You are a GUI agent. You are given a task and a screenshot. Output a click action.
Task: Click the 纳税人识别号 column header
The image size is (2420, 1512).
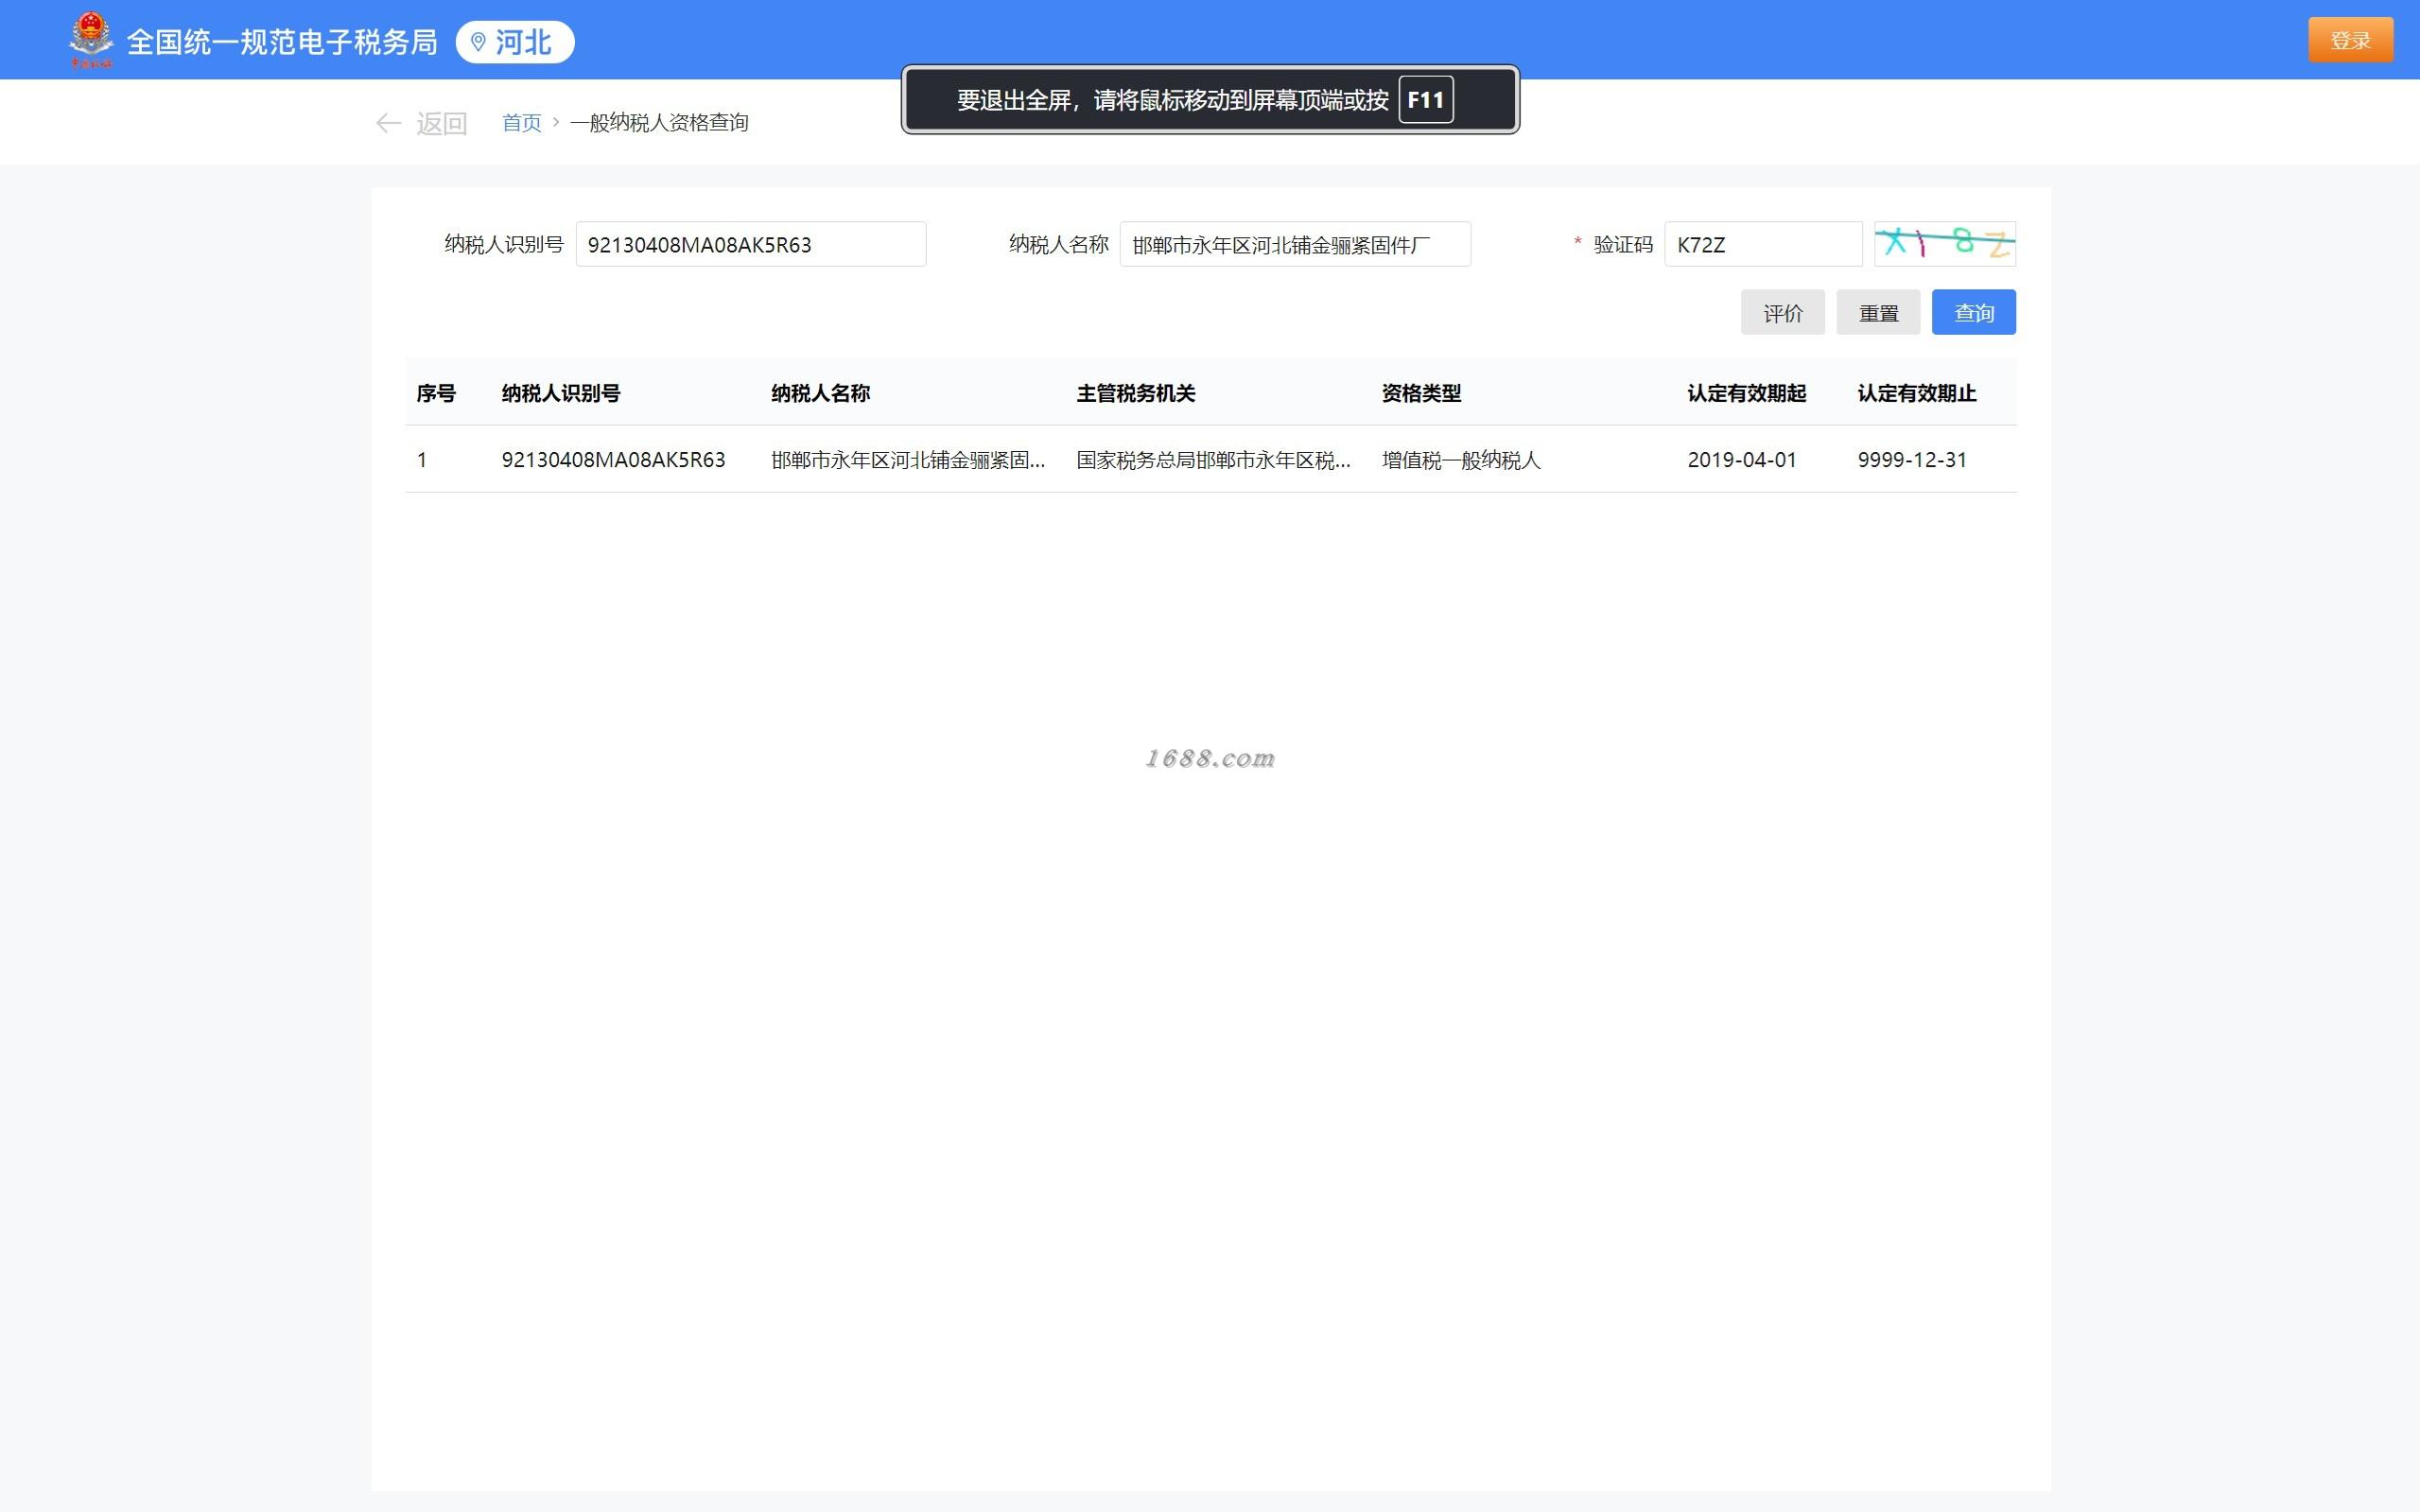click(560, 393)
